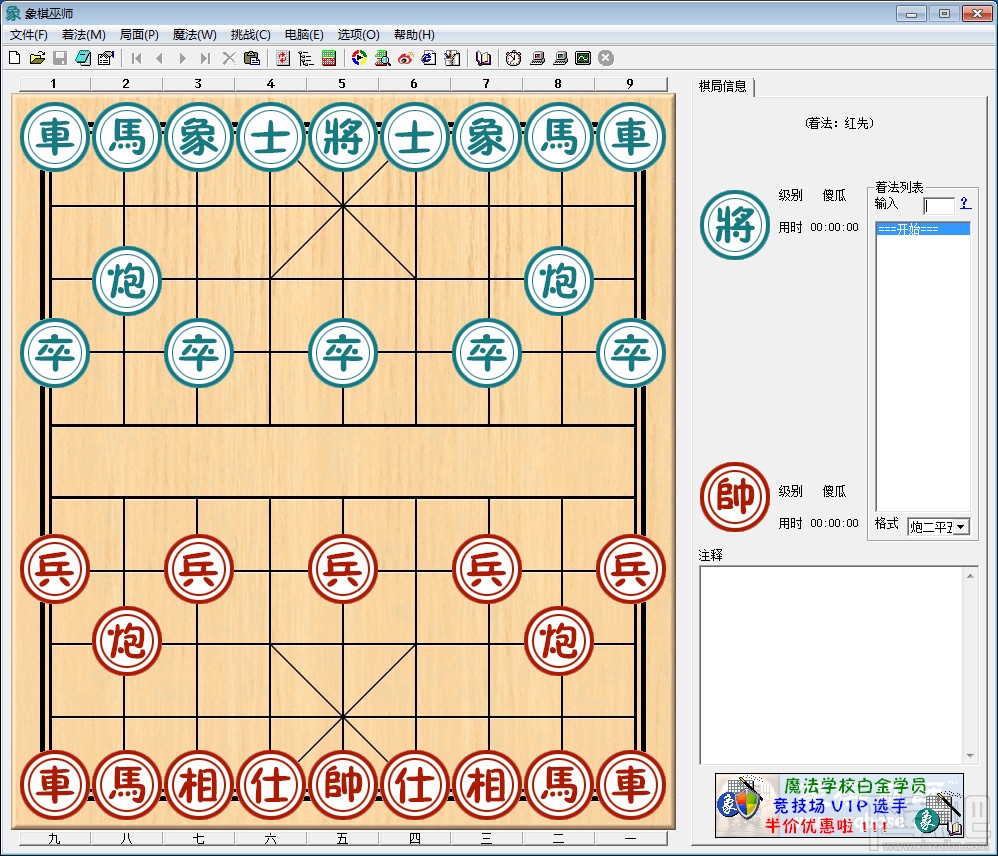
Task: Click the Weibo eye logo icon
Action: (x=405, y=59)
